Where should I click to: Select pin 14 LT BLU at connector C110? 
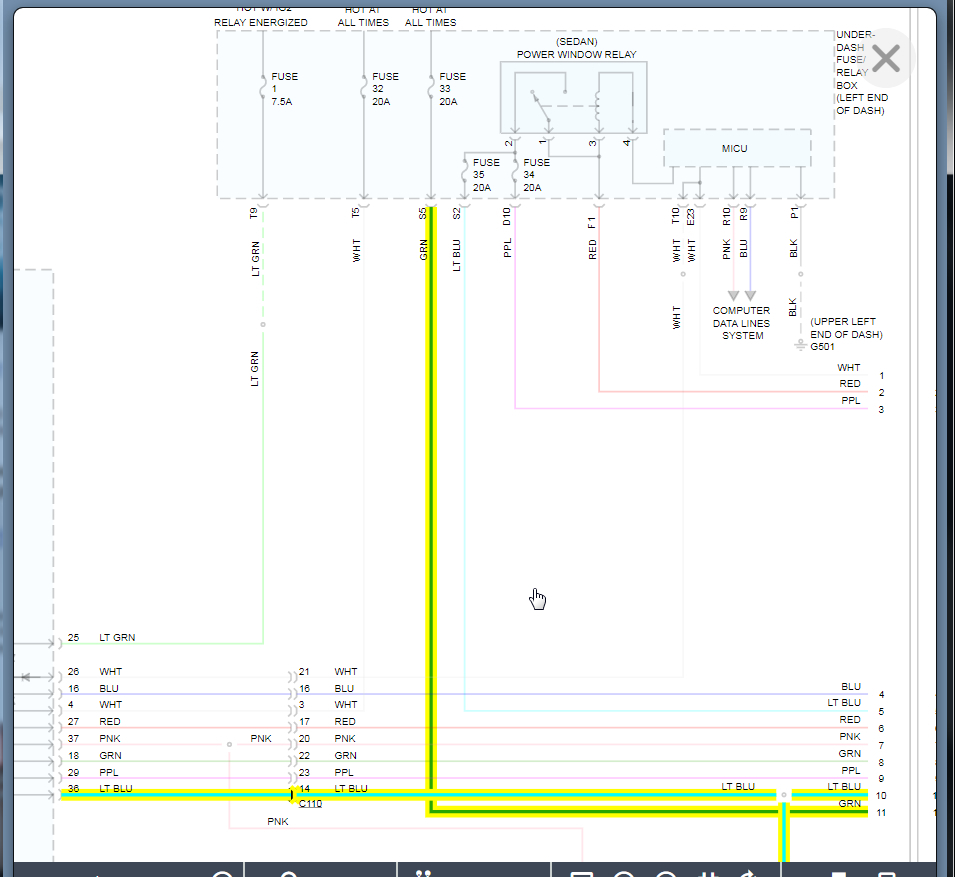click(x=333, y=789)
